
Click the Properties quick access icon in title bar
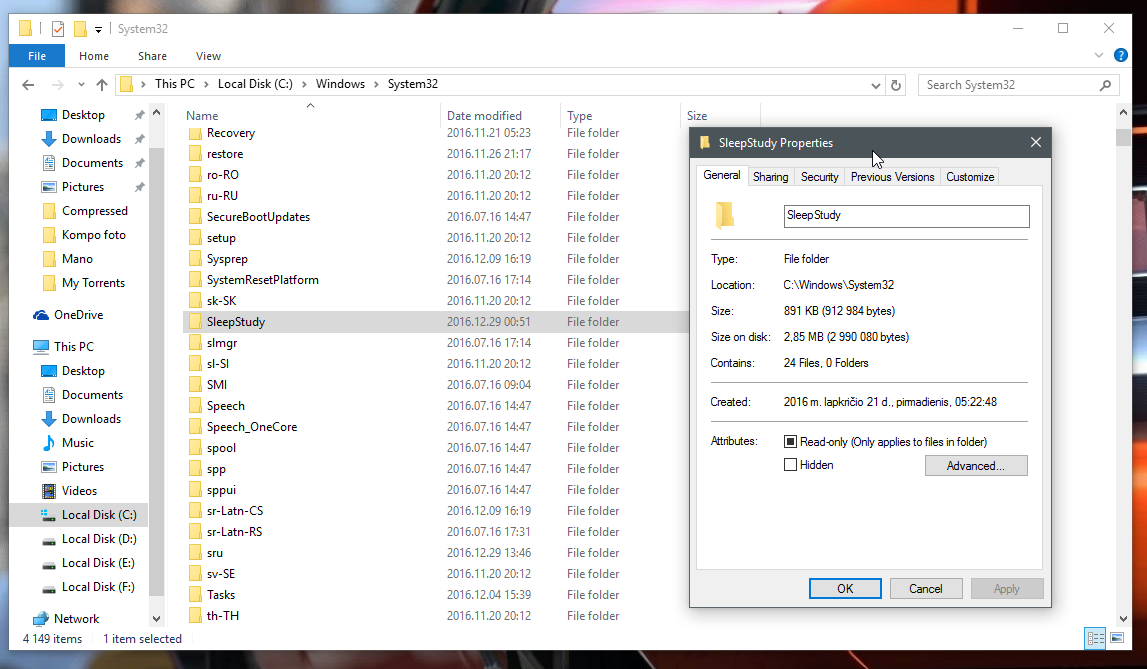pyautogui.click(x=58, y=29)
